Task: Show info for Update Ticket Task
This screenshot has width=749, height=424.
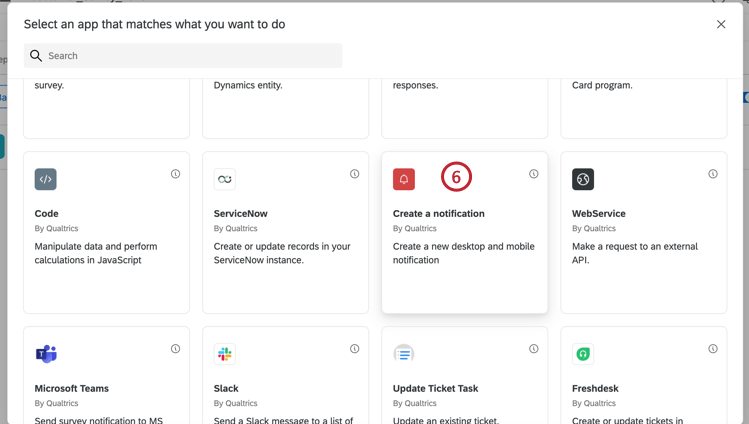Action: coord(533,349)
